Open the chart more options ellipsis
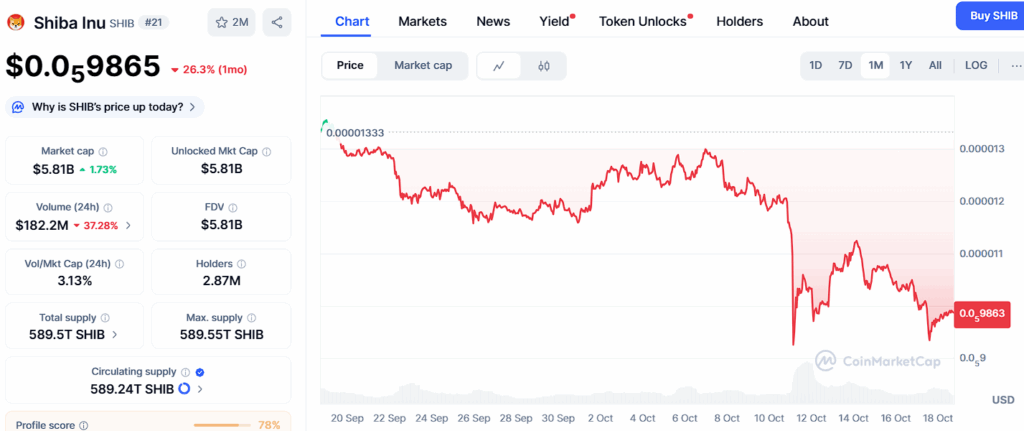This screenshot has width=1024, height=431. (1016, 66)
